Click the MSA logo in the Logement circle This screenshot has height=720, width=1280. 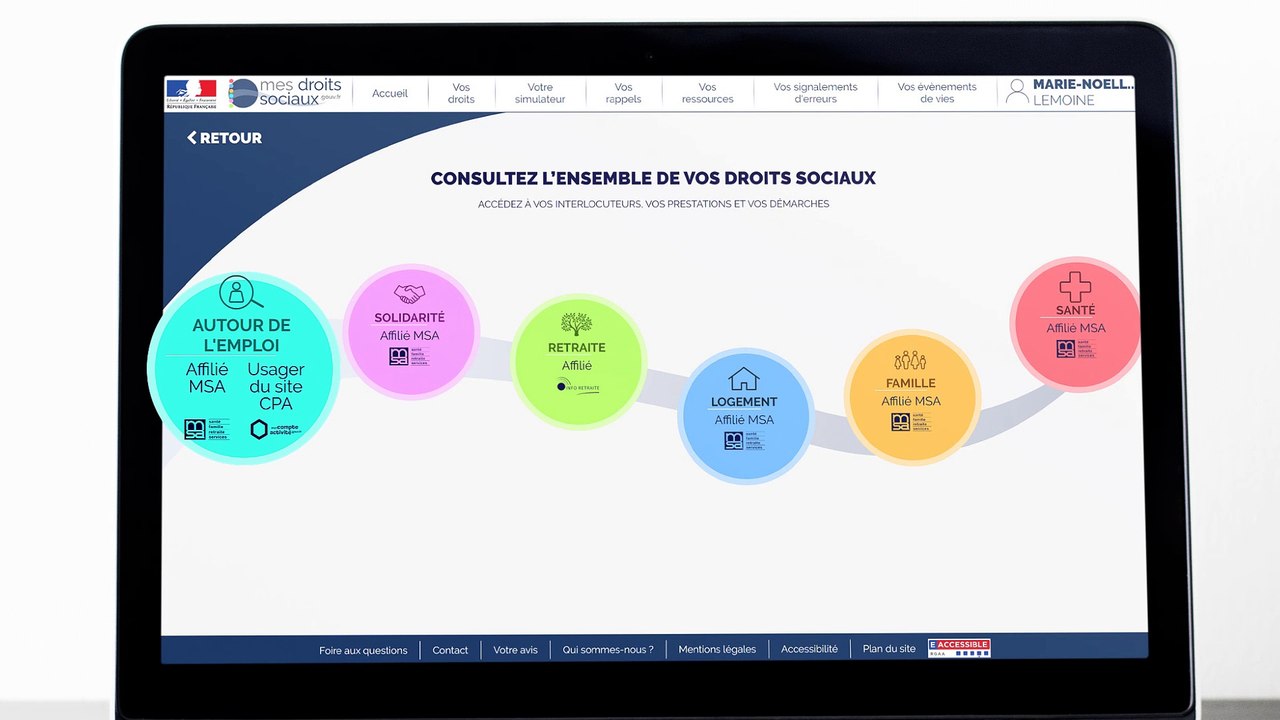pos(744,441)
